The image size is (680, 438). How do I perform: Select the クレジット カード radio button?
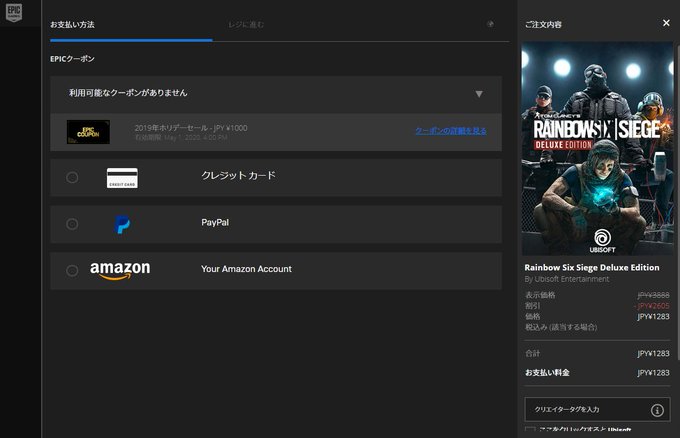tap(72, 177)
